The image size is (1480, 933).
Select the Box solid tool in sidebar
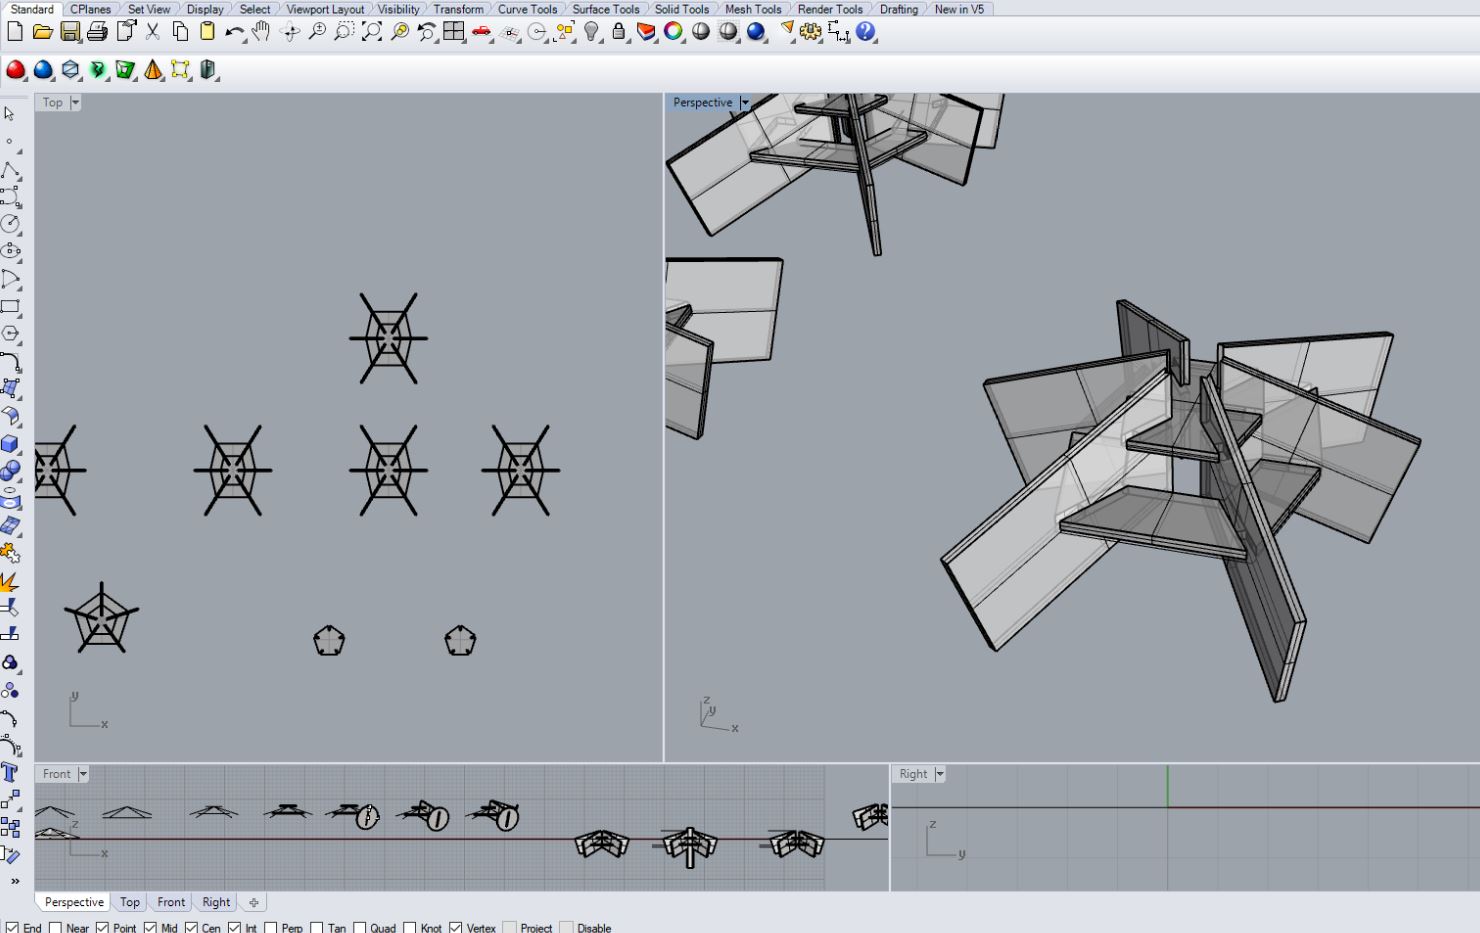10,443
